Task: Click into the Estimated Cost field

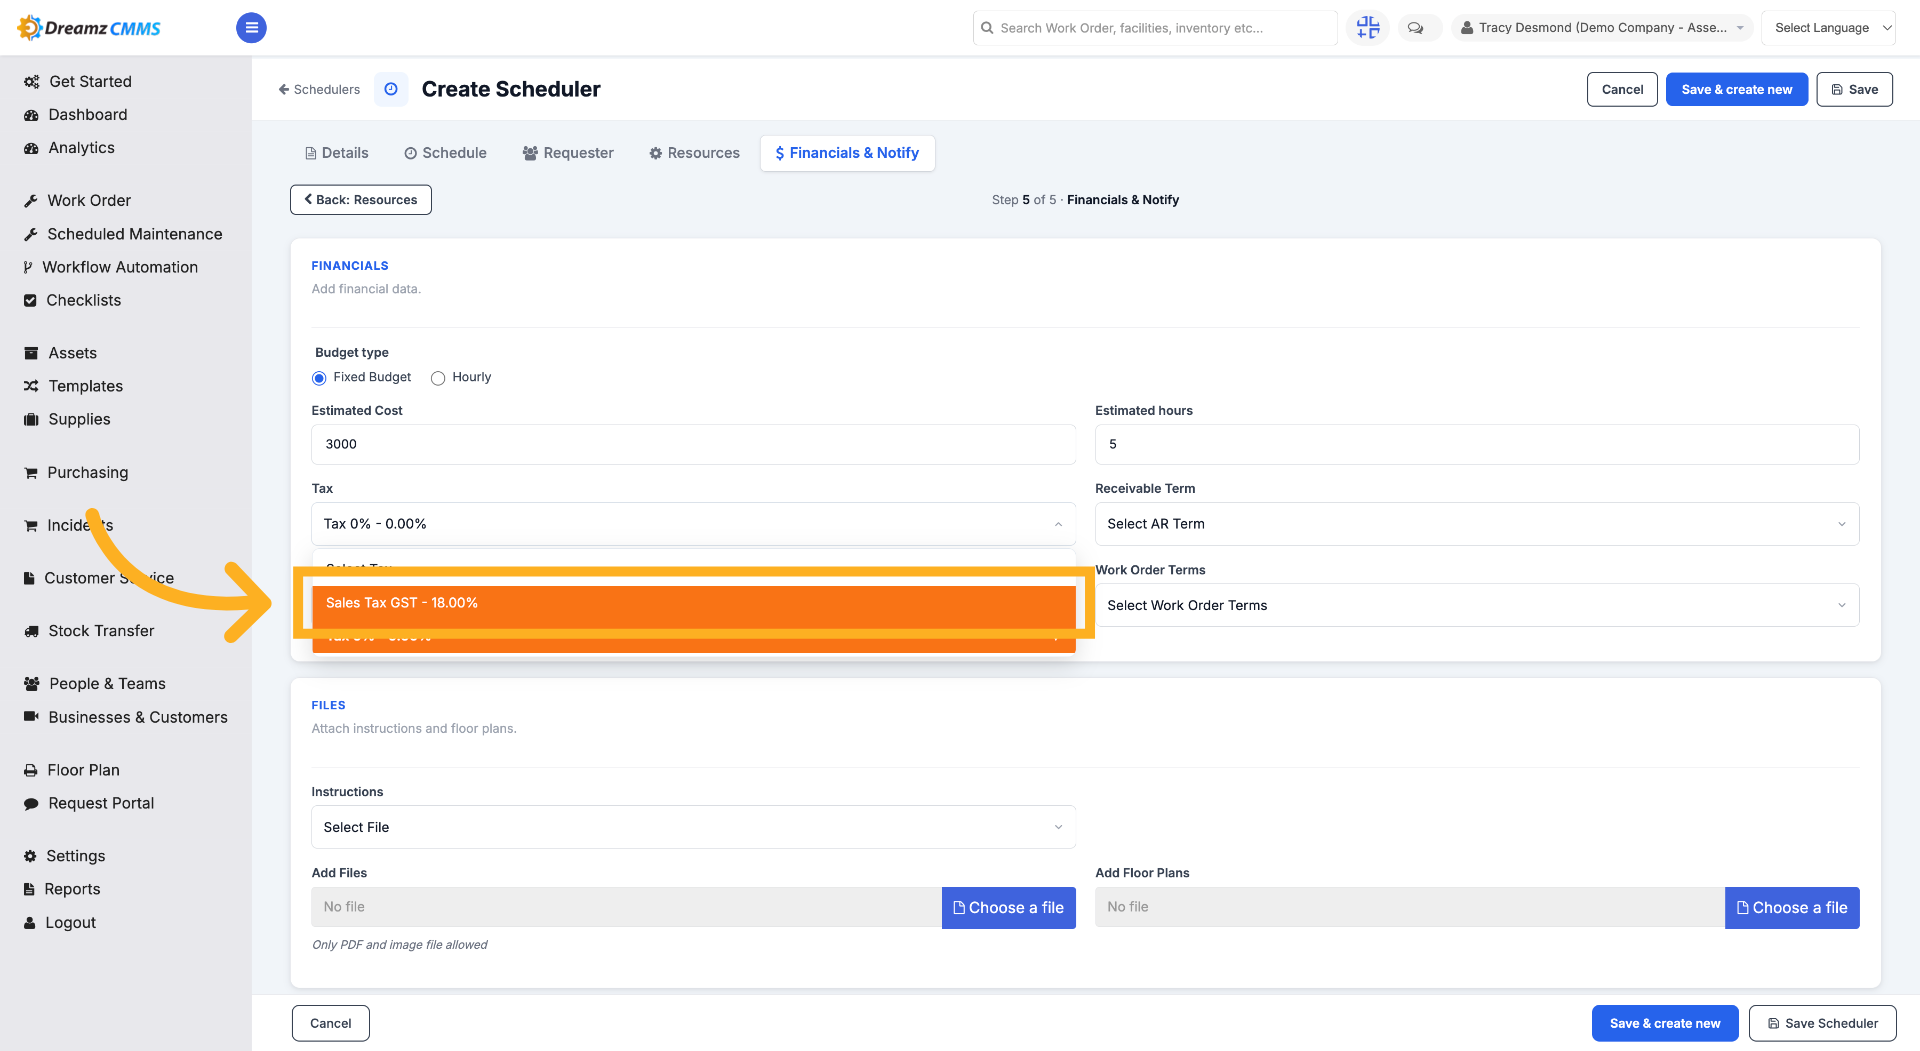Action: pos(694,444)
